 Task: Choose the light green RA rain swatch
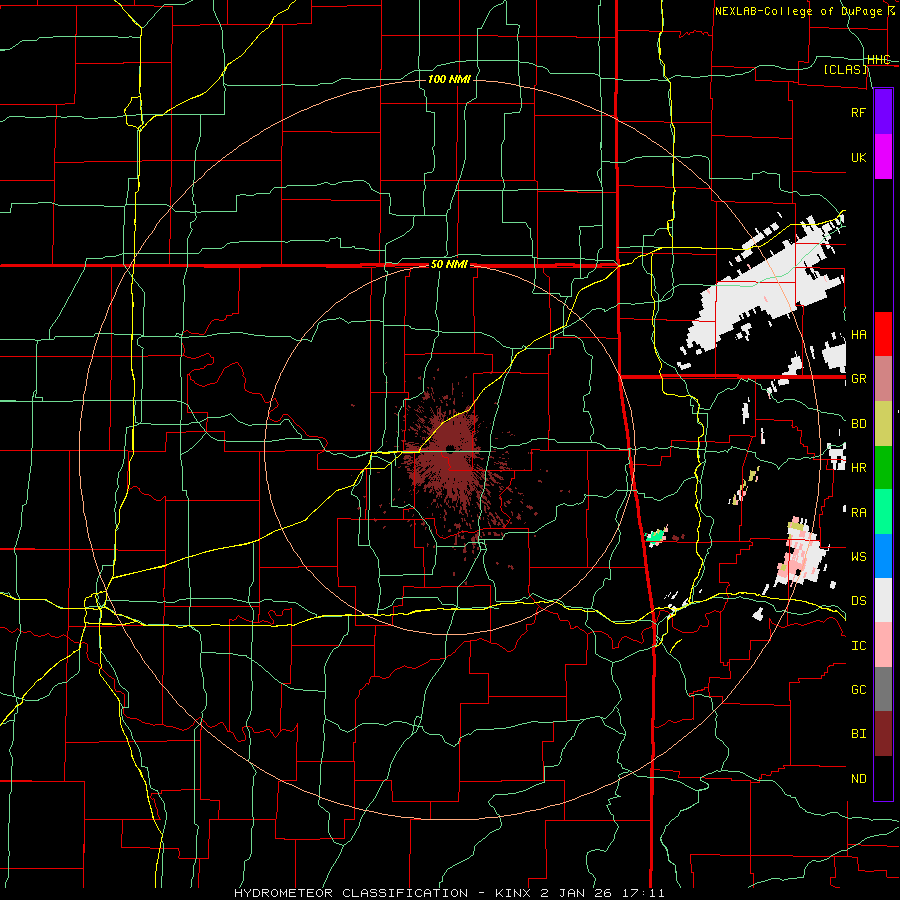point(883,512)
